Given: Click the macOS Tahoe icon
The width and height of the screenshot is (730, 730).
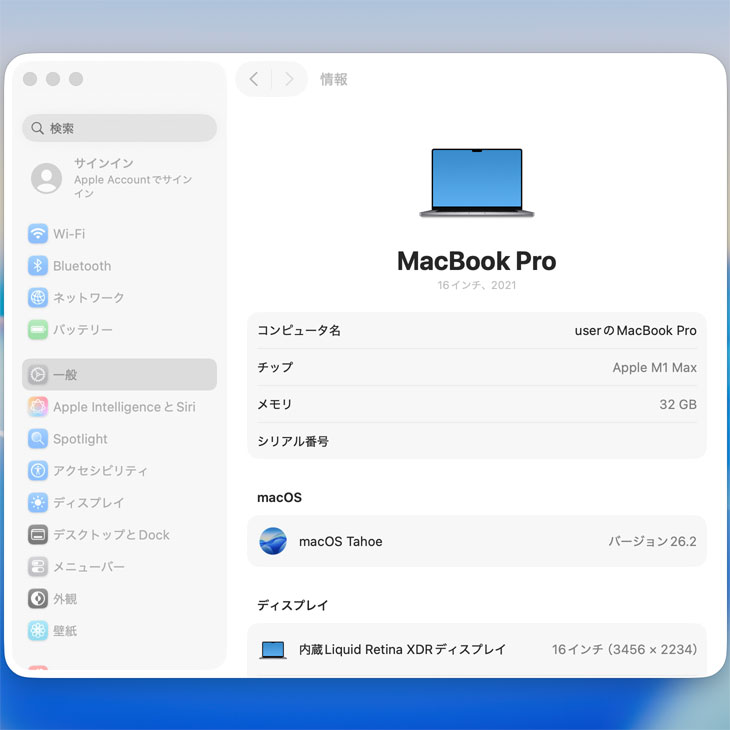Looking at the screenshot, I should (x=273, y=541).
